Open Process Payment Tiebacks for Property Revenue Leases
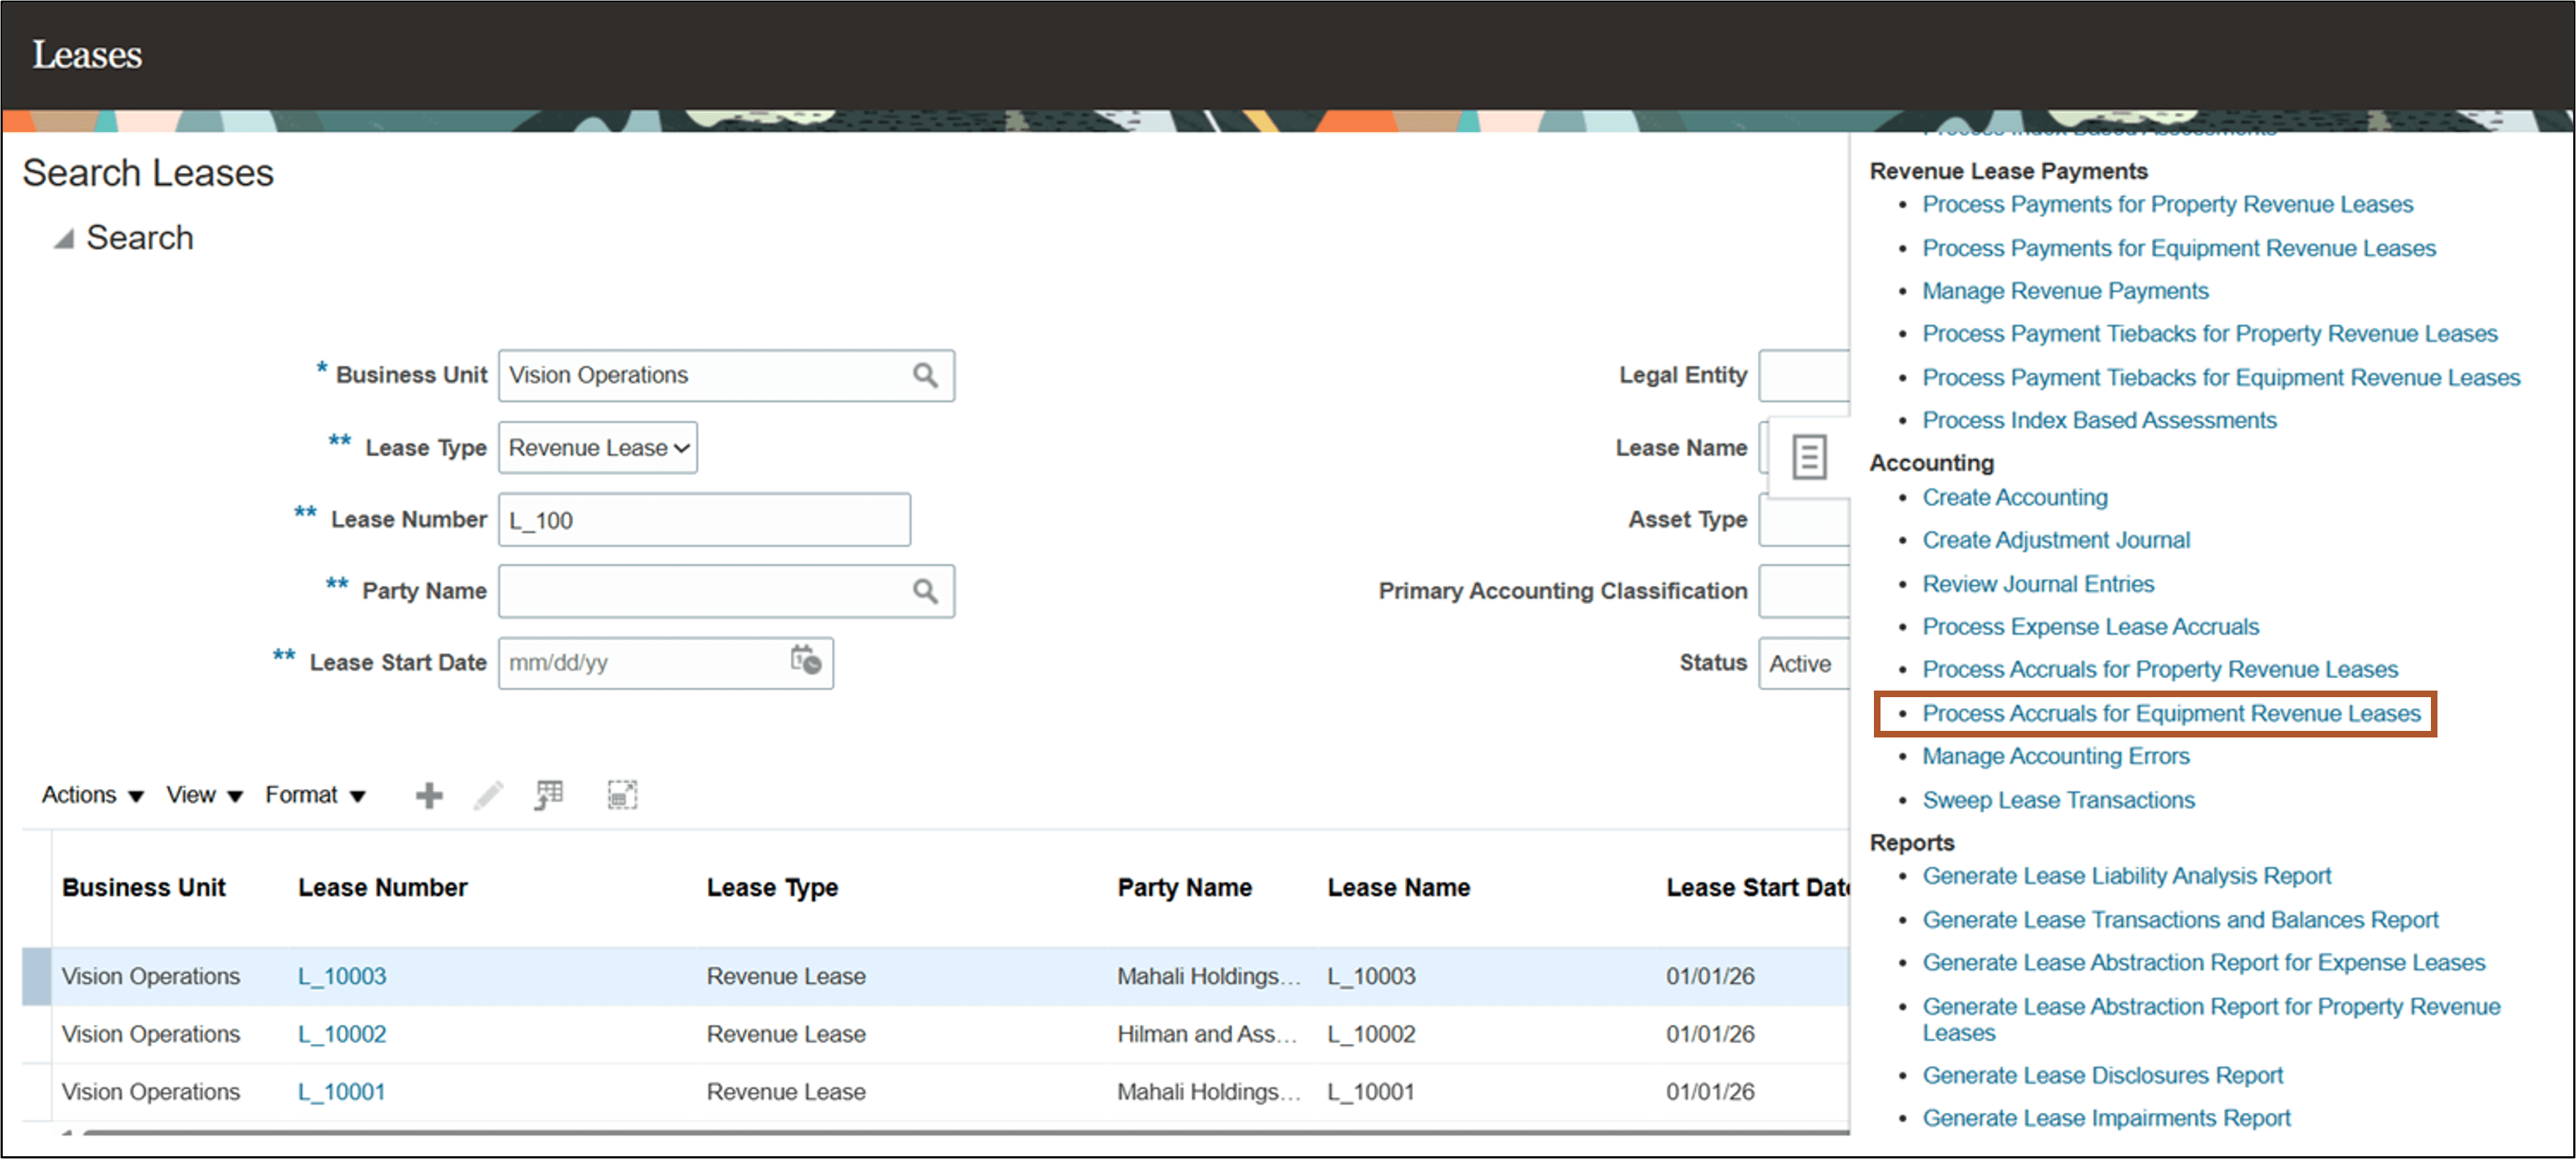Image resolution: width=2576 pixels, height=1159 pixels. coord(2209,334)
